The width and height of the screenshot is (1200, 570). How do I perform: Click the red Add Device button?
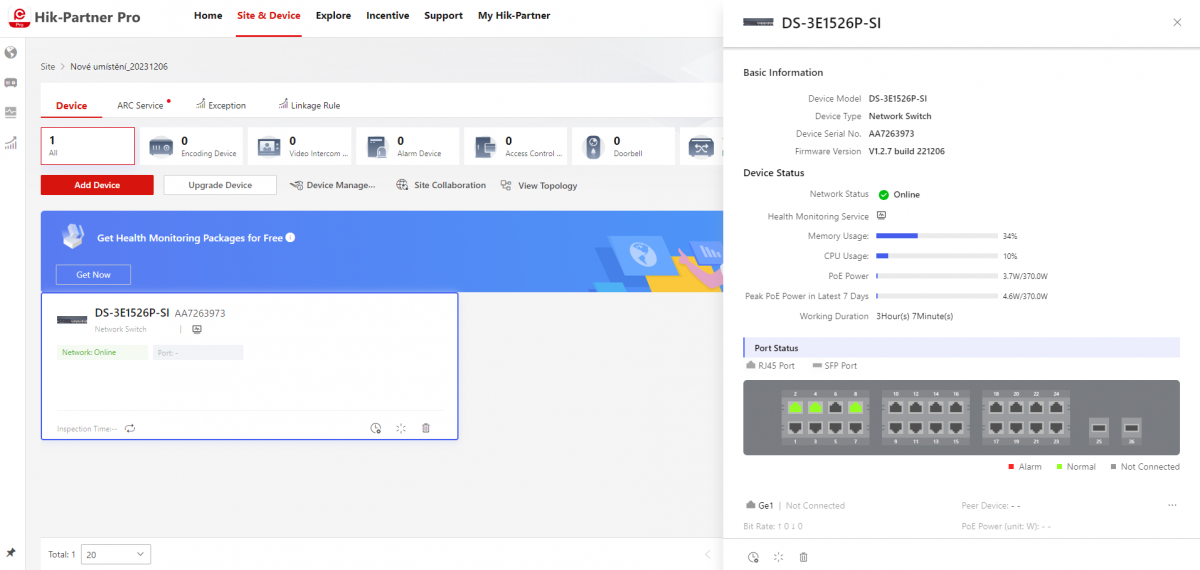[x=97, y=185]
